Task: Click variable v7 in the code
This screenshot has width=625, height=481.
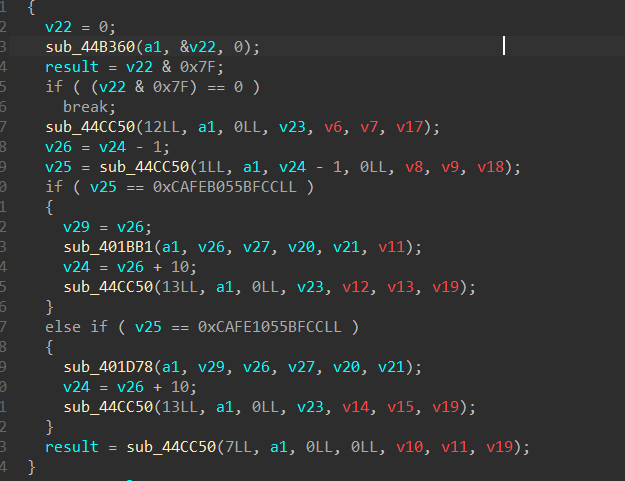Action: click(x=369, y=127)
